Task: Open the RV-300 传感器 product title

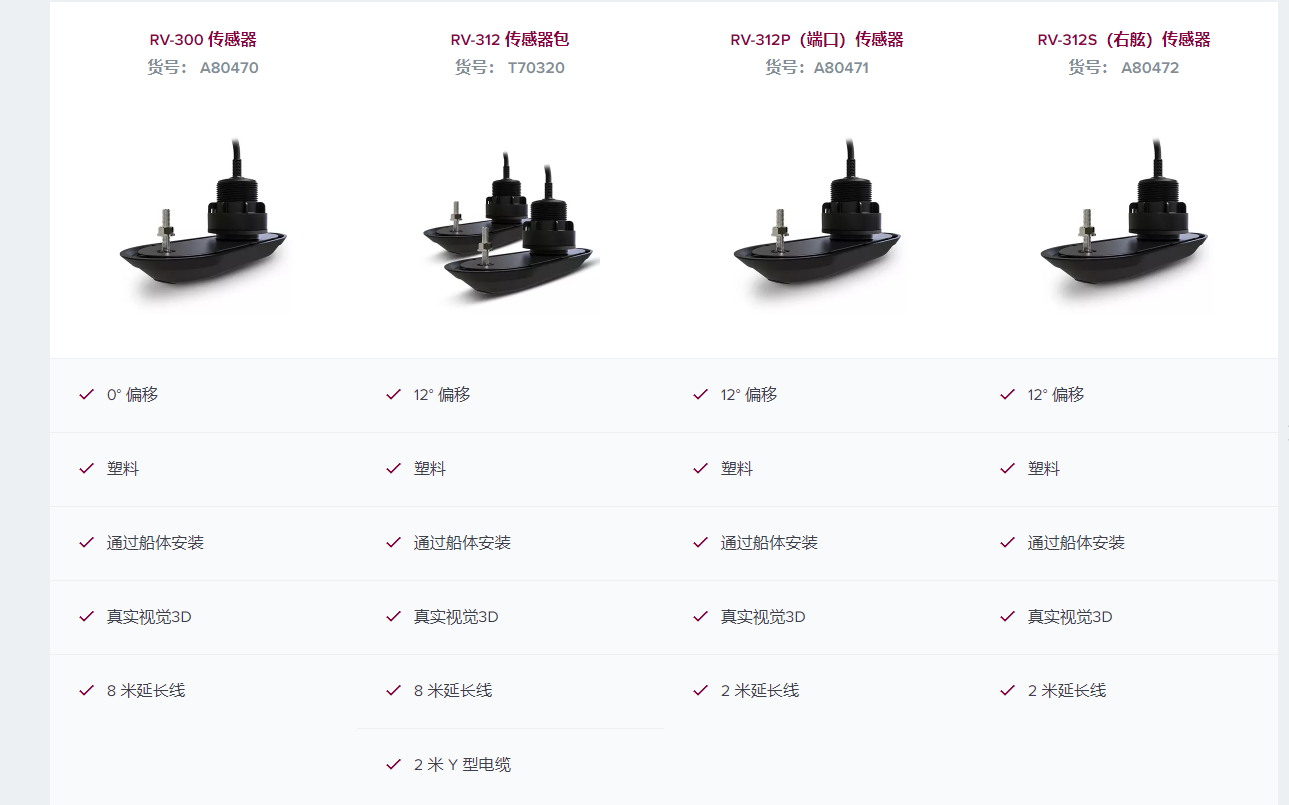Action: tap(203, 40)
